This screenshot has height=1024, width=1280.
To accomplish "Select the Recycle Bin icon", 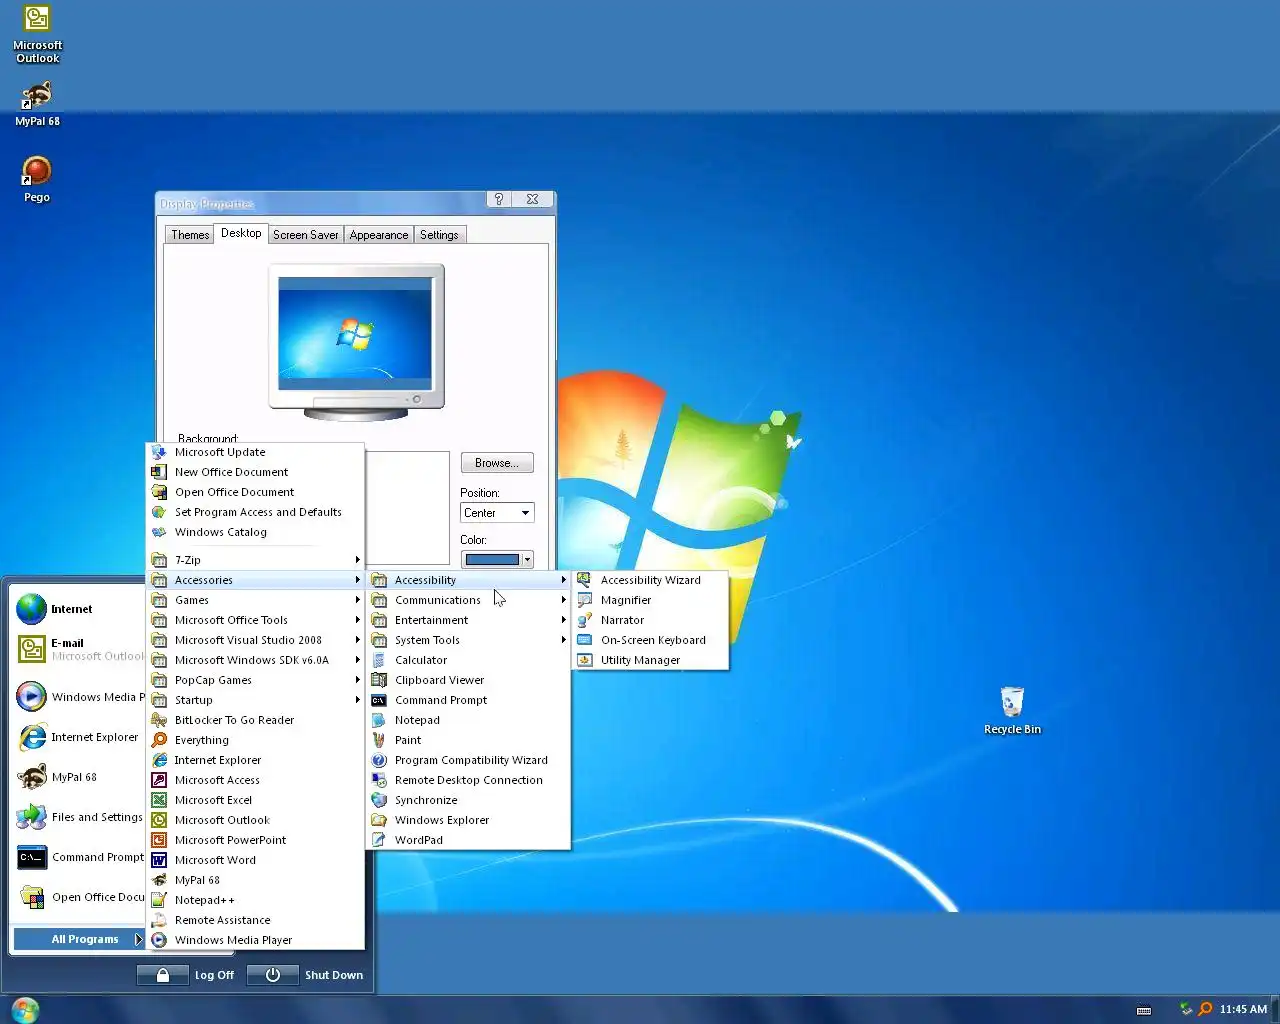I will [x=1012, y=711].
